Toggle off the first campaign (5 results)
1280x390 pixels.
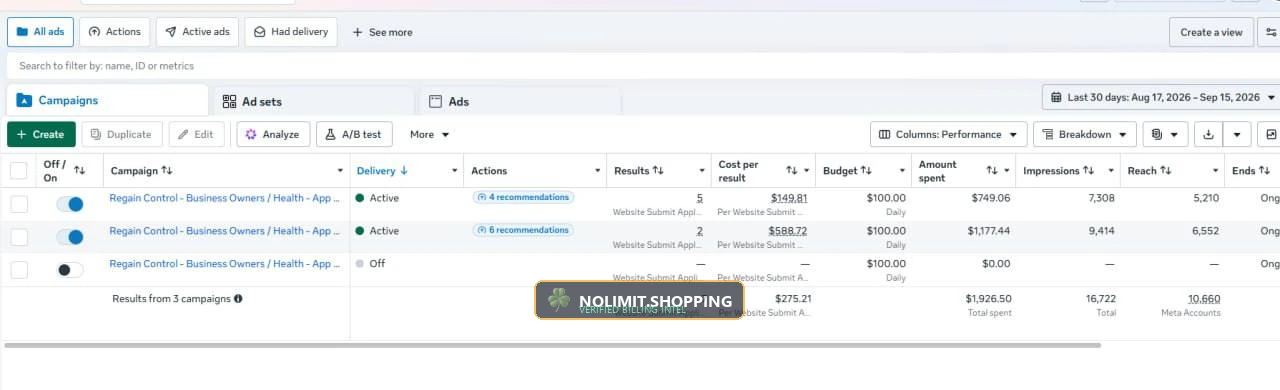tap(70, 204)
